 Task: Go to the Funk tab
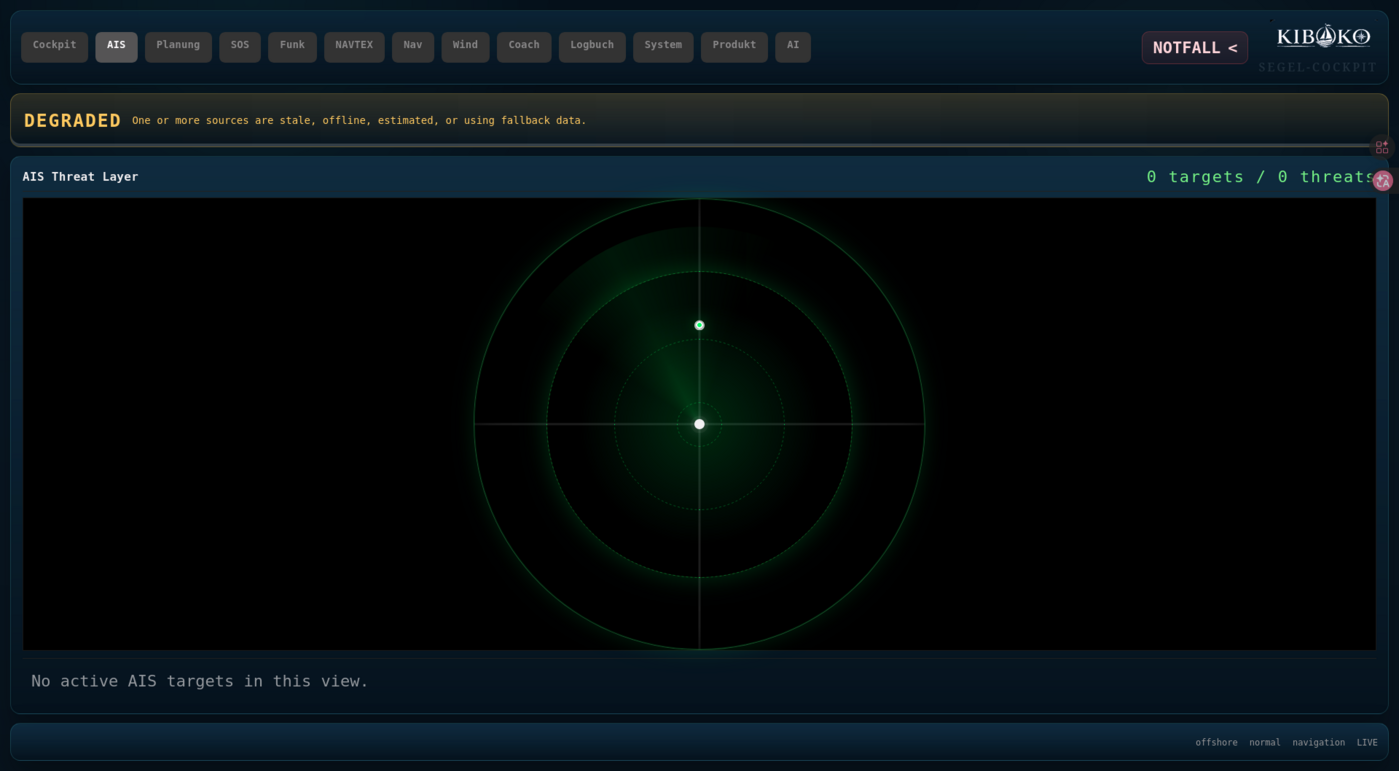[x=292, y=46]
